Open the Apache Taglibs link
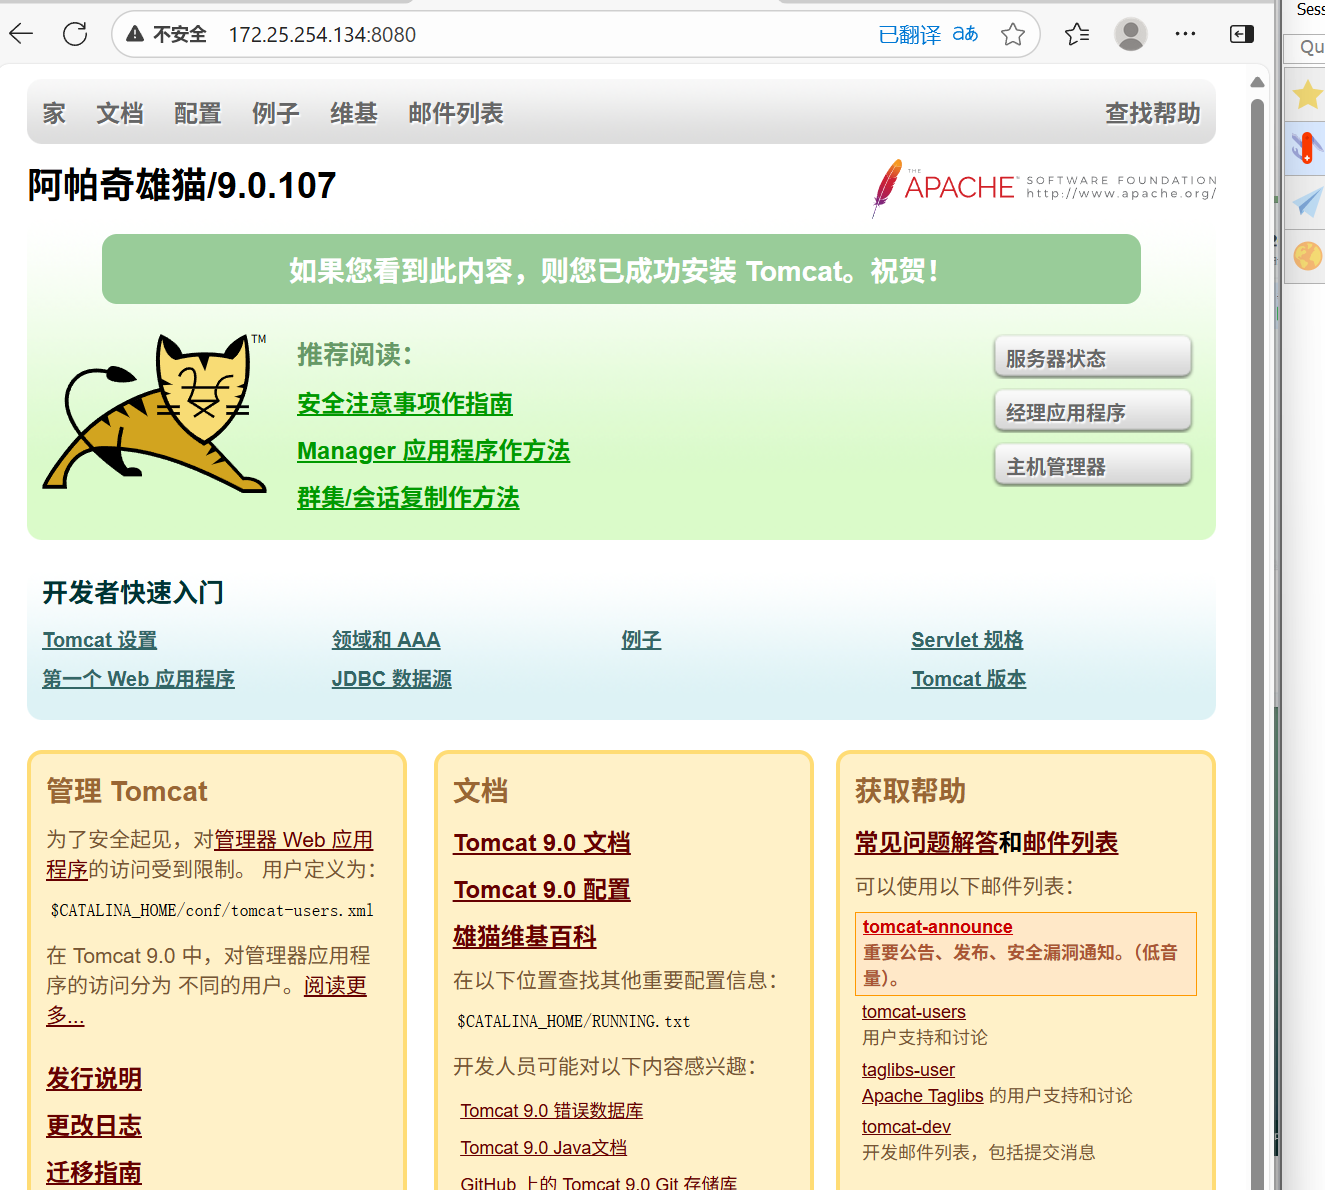The image size is (1325, 1190). pos(923,1096)
